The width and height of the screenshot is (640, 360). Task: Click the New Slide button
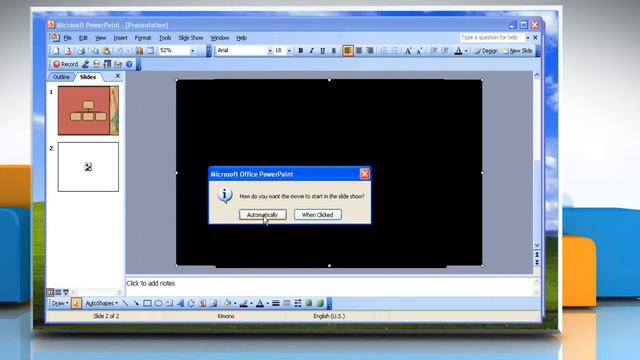pos(517,51)
